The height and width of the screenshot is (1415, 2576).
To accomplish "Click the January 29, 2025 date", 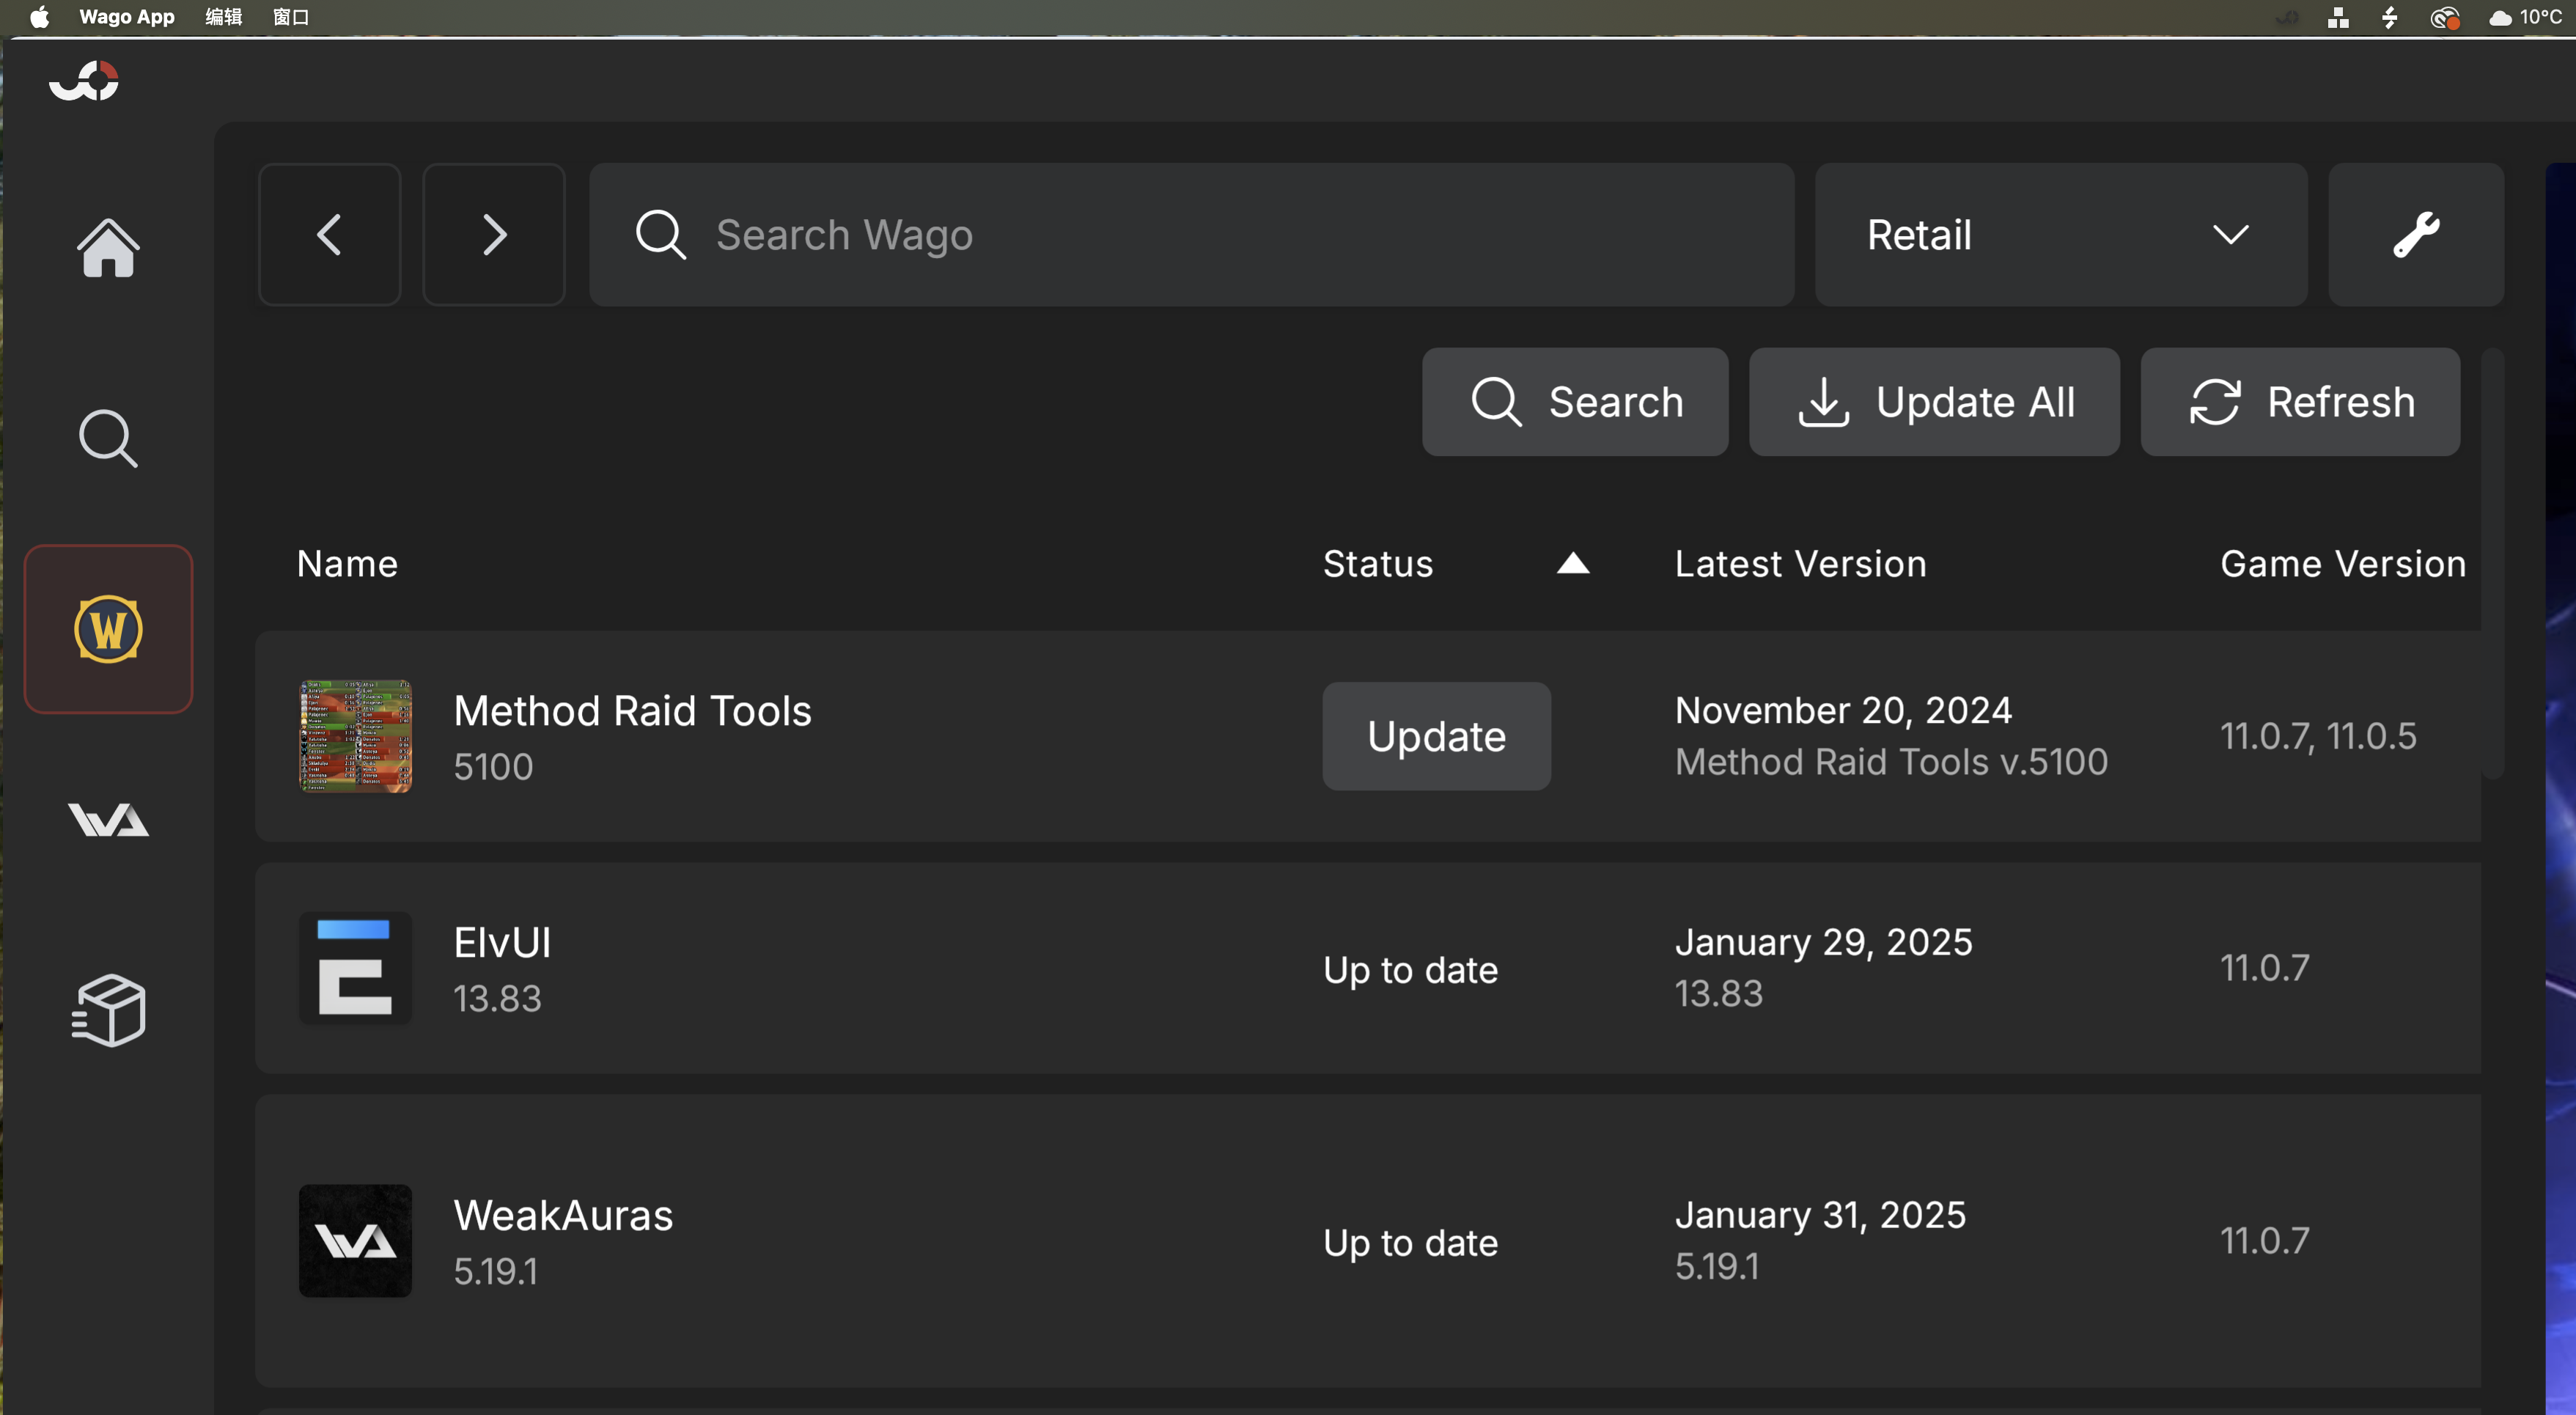I will point(1823,942).
